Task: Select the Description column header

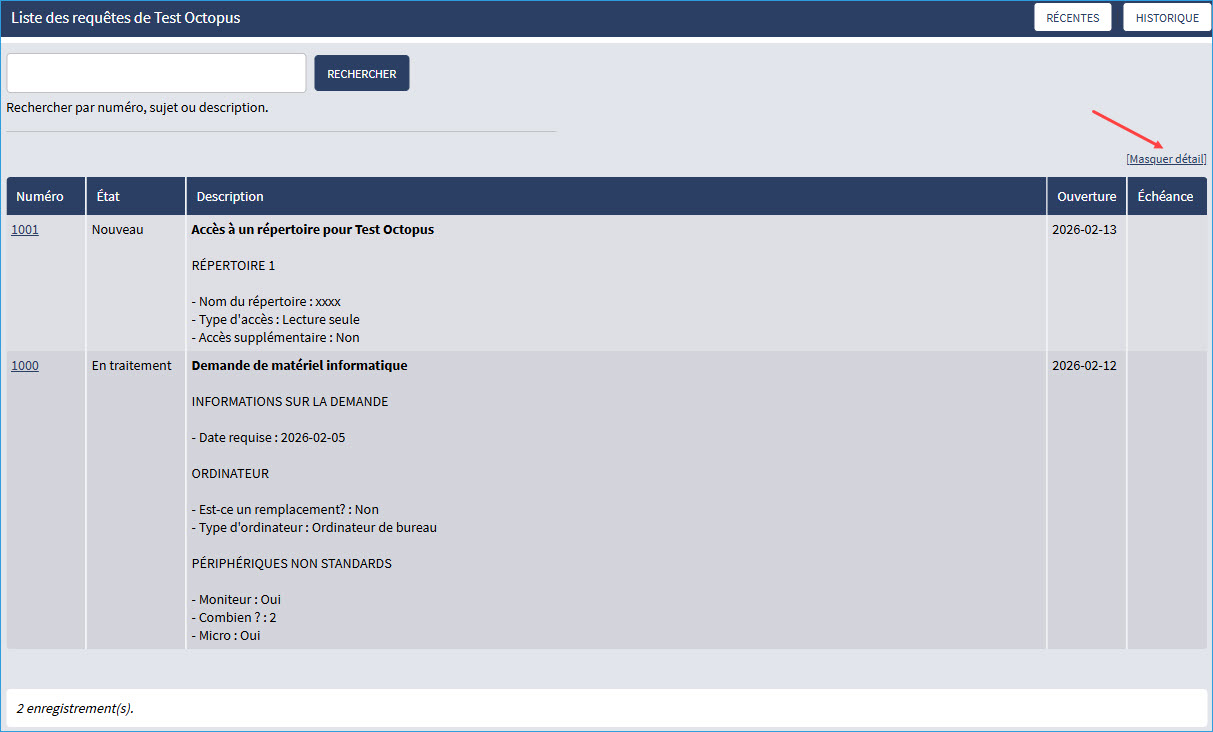Action: [x=230, y=196]
